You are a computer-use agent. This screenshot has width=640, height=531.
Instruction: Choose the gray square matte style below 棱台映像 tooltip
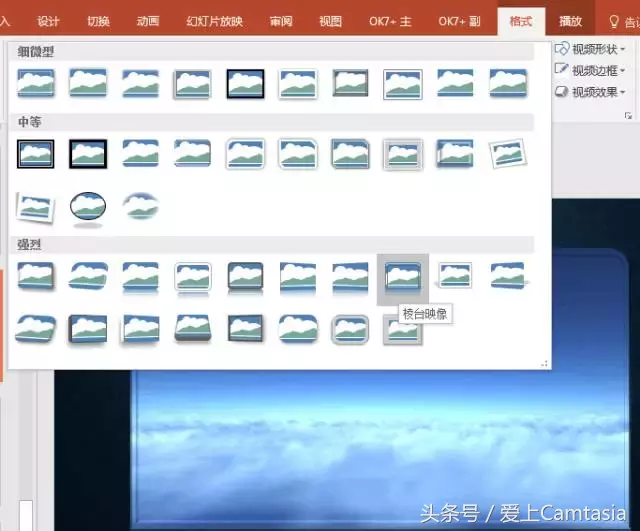tap(402, 332)
